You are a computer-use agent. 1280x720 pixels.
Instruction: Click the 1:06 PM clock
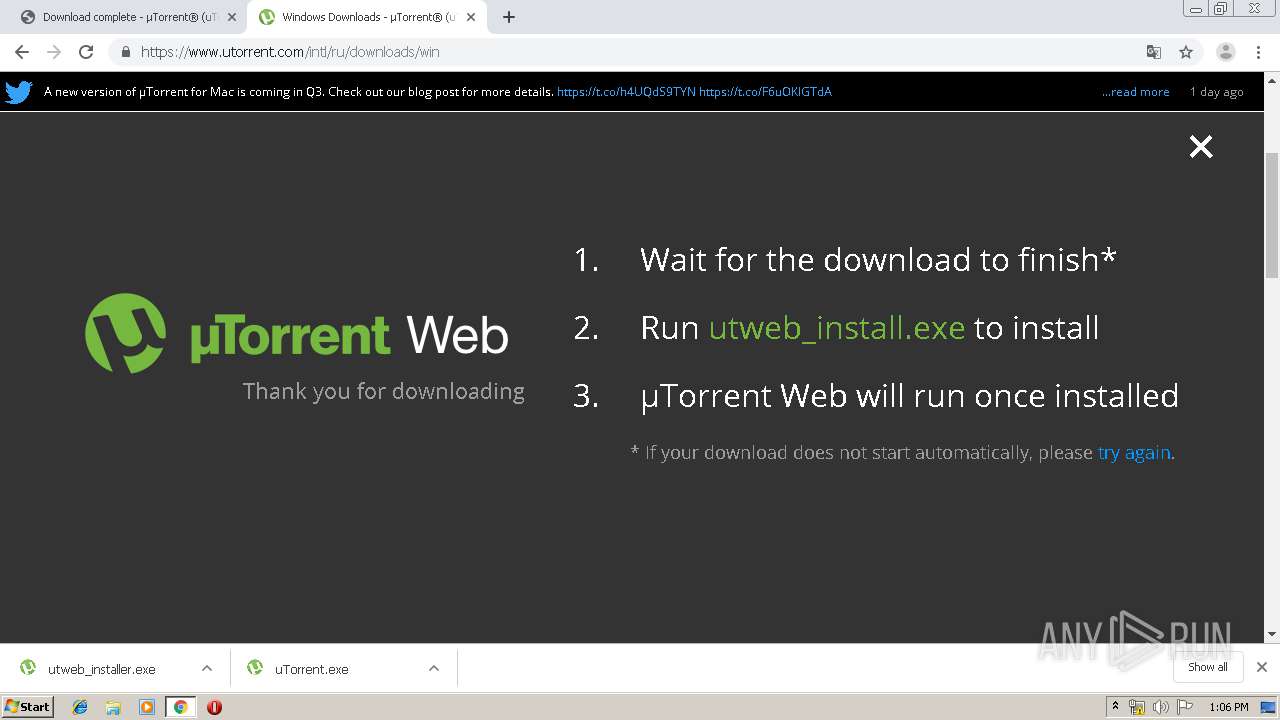click(x=1228, y=707)
